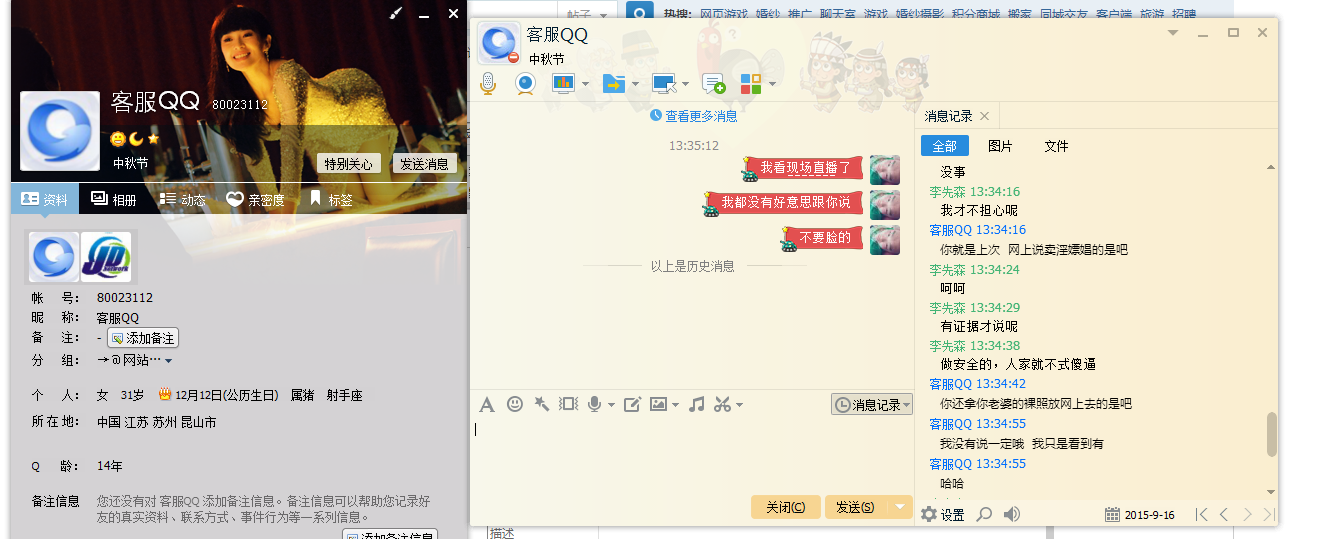Click the 特别关心 button
This screenshot has height=539, width=1326.
point(348,164)
